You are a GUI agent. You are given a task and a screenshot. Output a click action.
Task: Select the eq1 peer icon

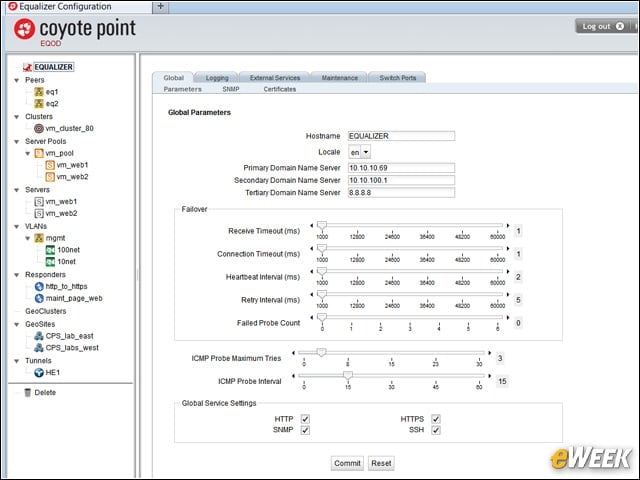click(x=39, y=92)
